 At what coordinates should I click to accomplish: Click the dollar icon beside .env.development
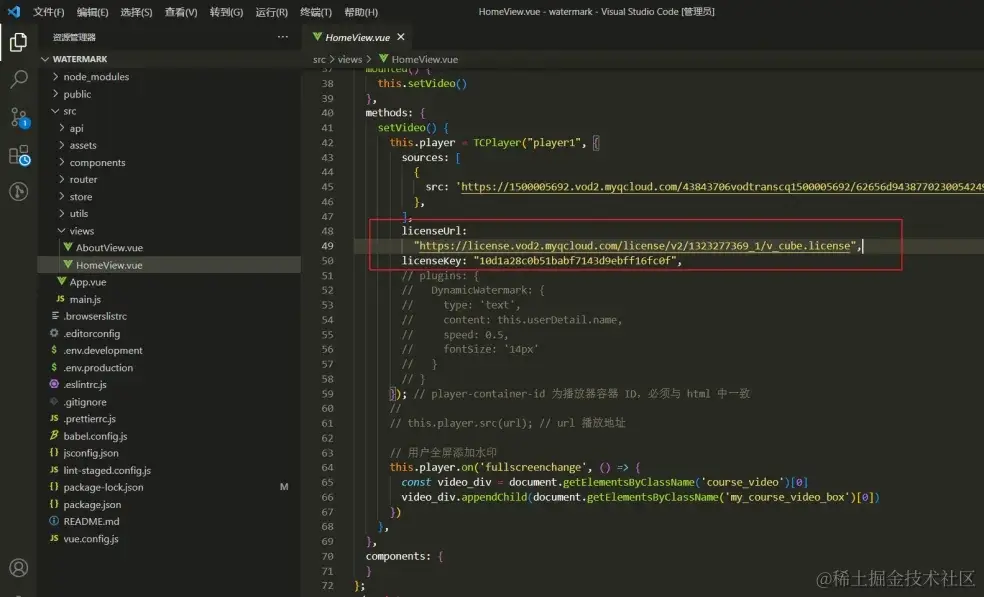(54, 350)
